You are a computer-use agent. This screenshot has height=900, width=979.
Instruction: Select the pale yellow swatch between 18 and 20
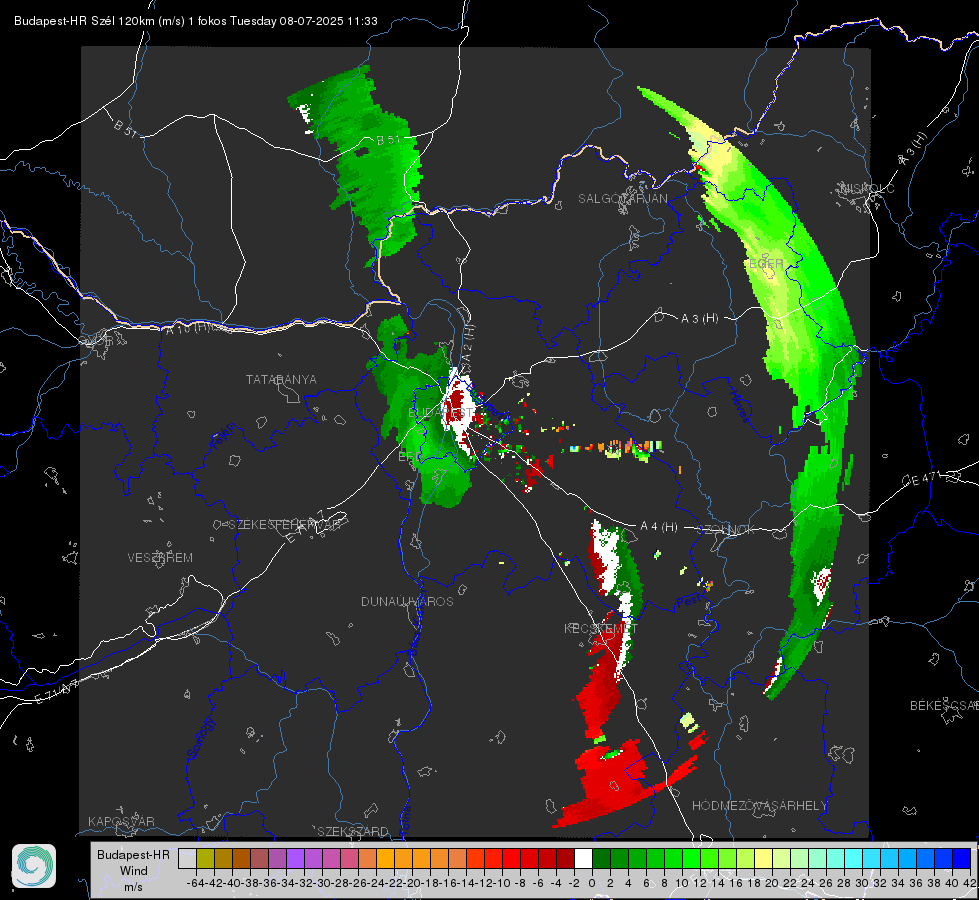tap(764, 859)
